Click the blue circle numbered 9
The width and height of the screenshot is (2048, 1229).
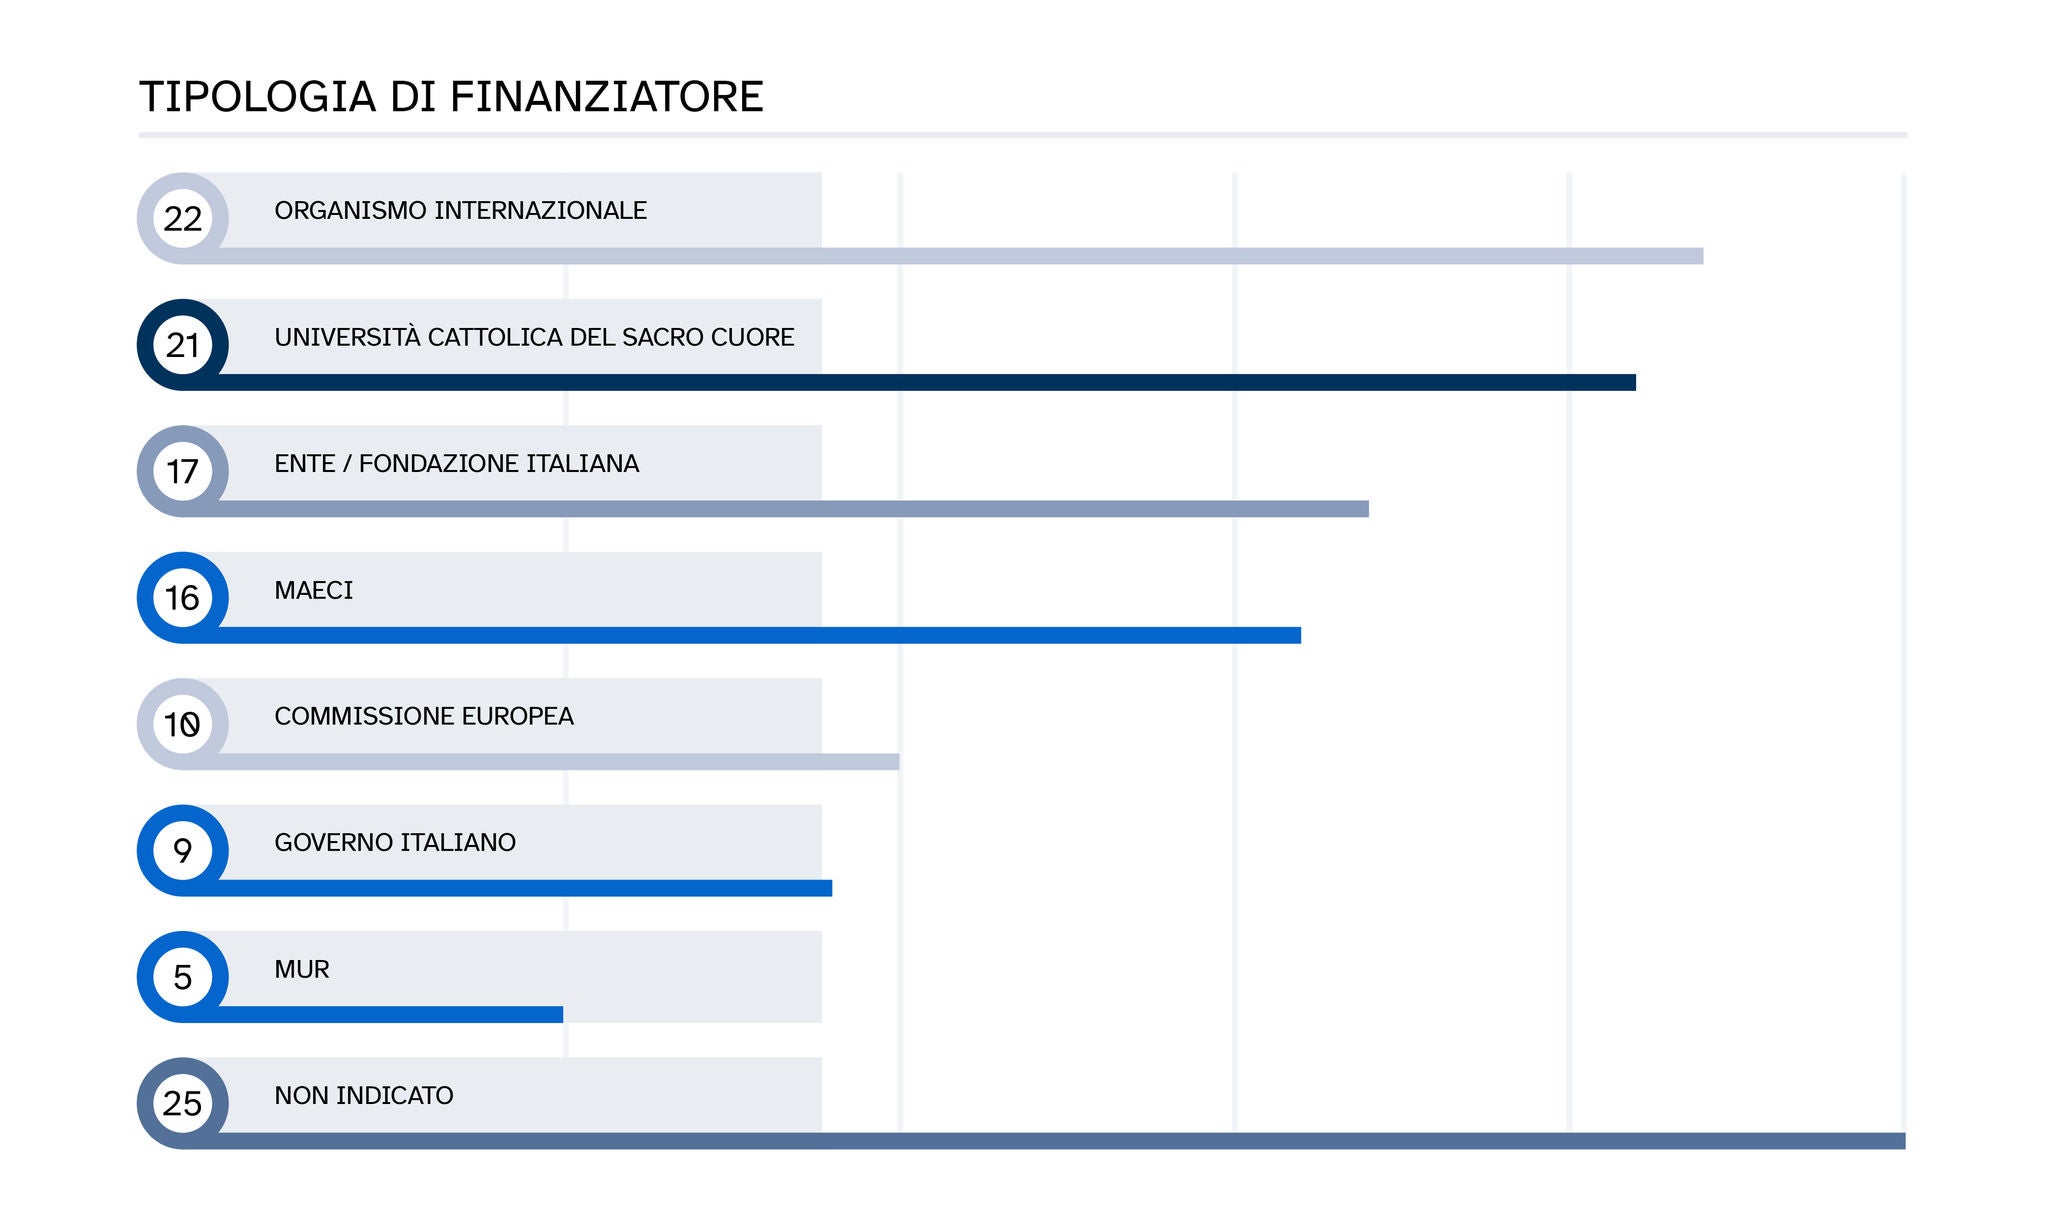click(x=183, y=850)
